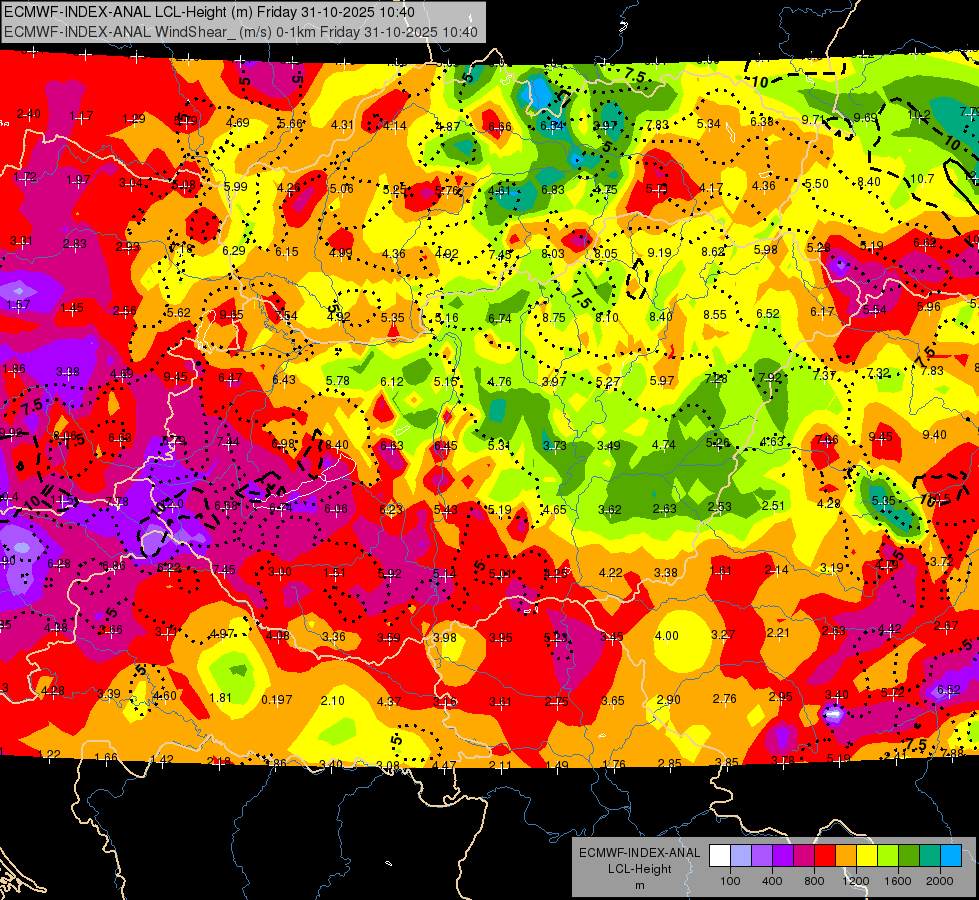Image resolution: width=979 pixels, height=900 pixels.
Task: Click the lime green legend swatch
Action: (x=888, y=856)
